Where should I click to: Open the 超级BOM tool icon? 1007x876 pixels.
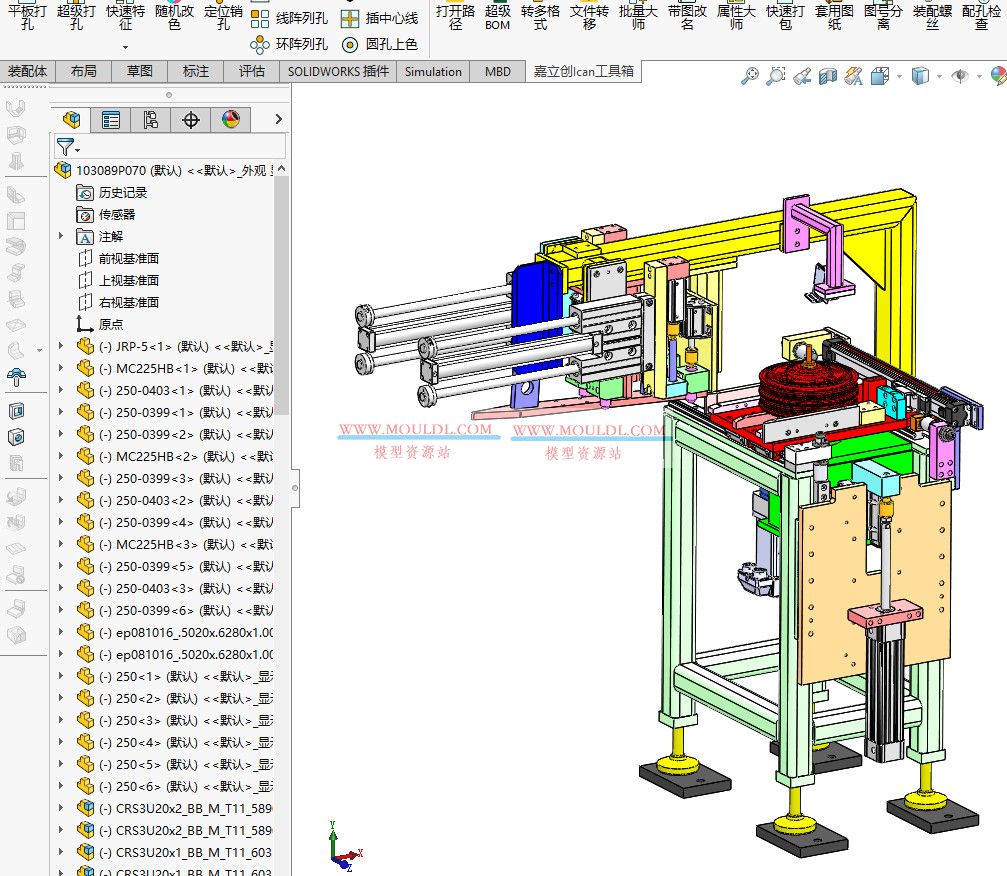497,17
